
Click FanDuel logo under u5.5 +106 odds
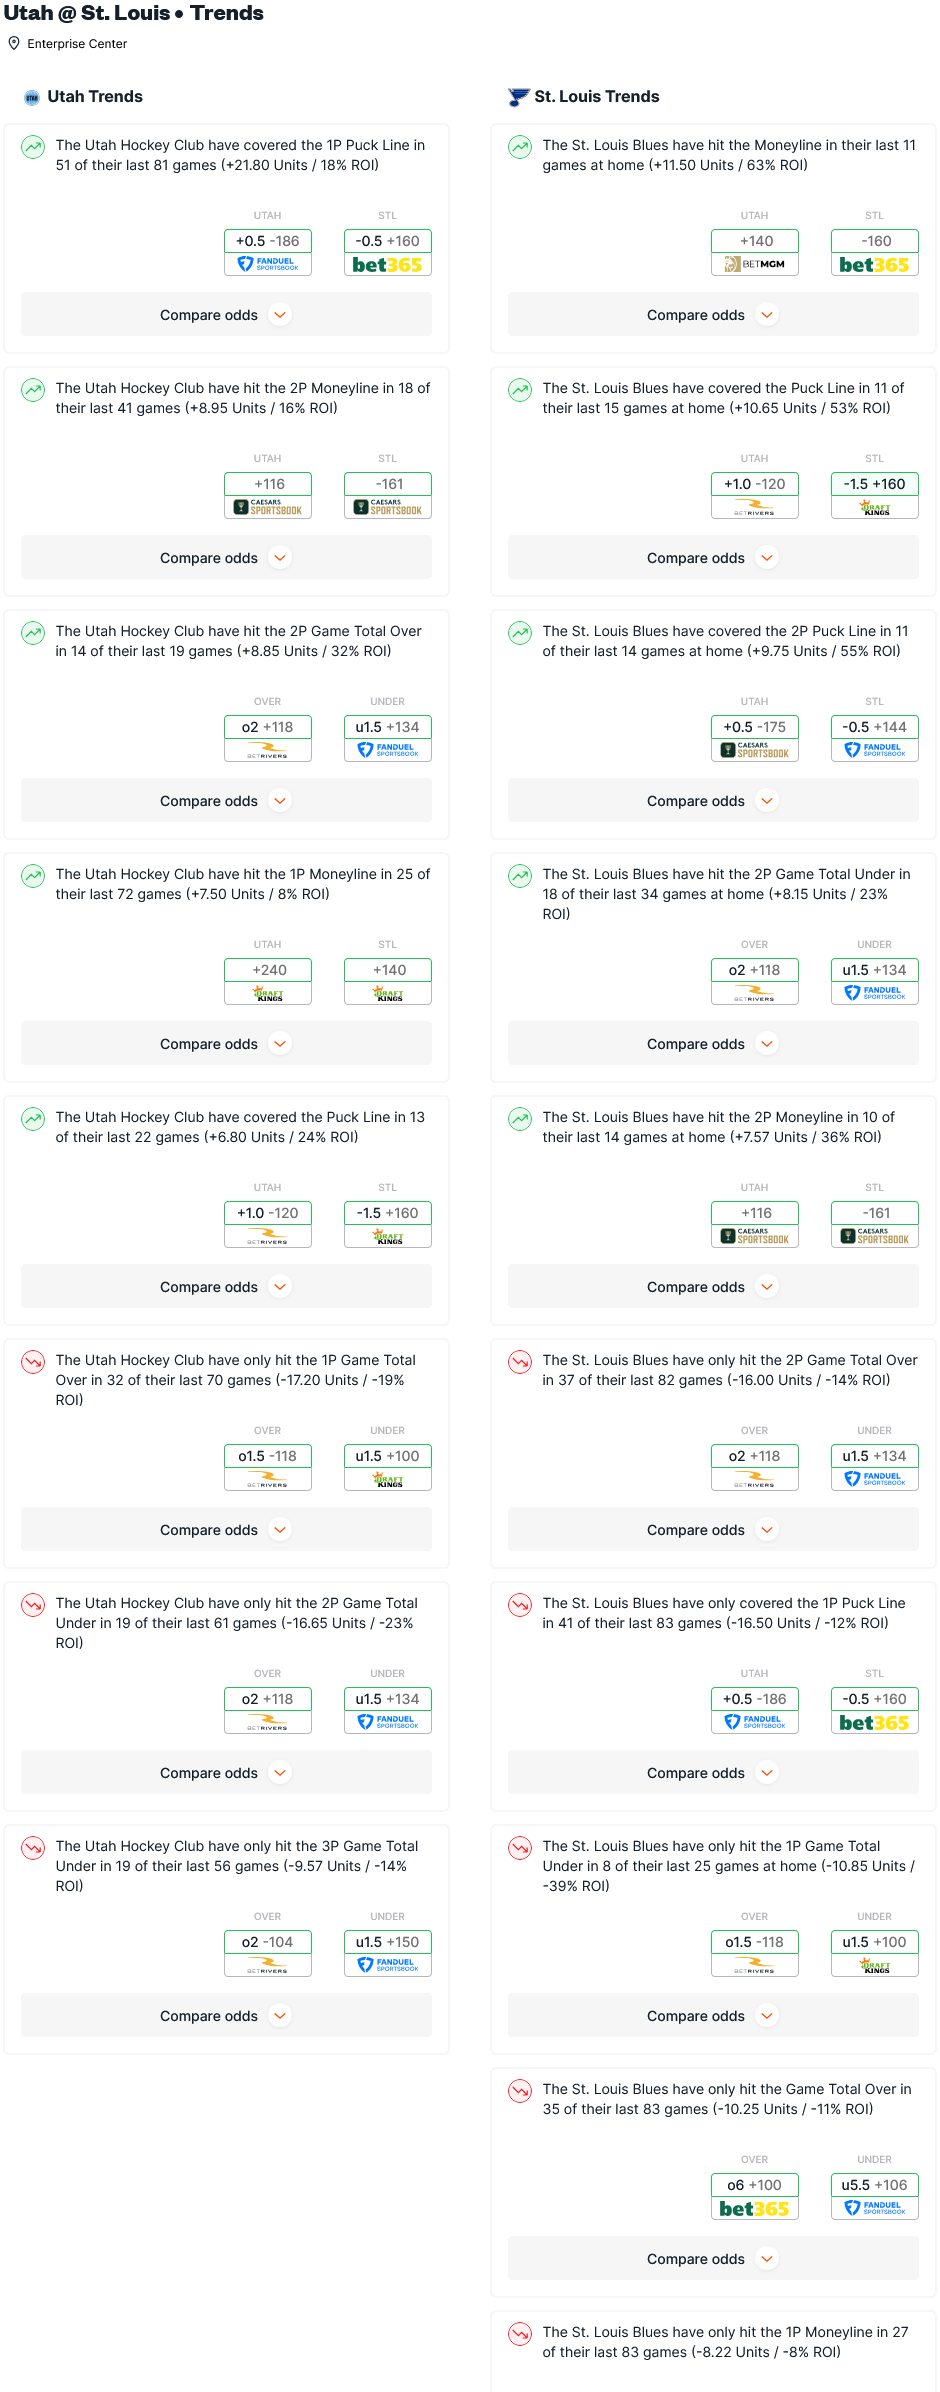(874, 2209)
